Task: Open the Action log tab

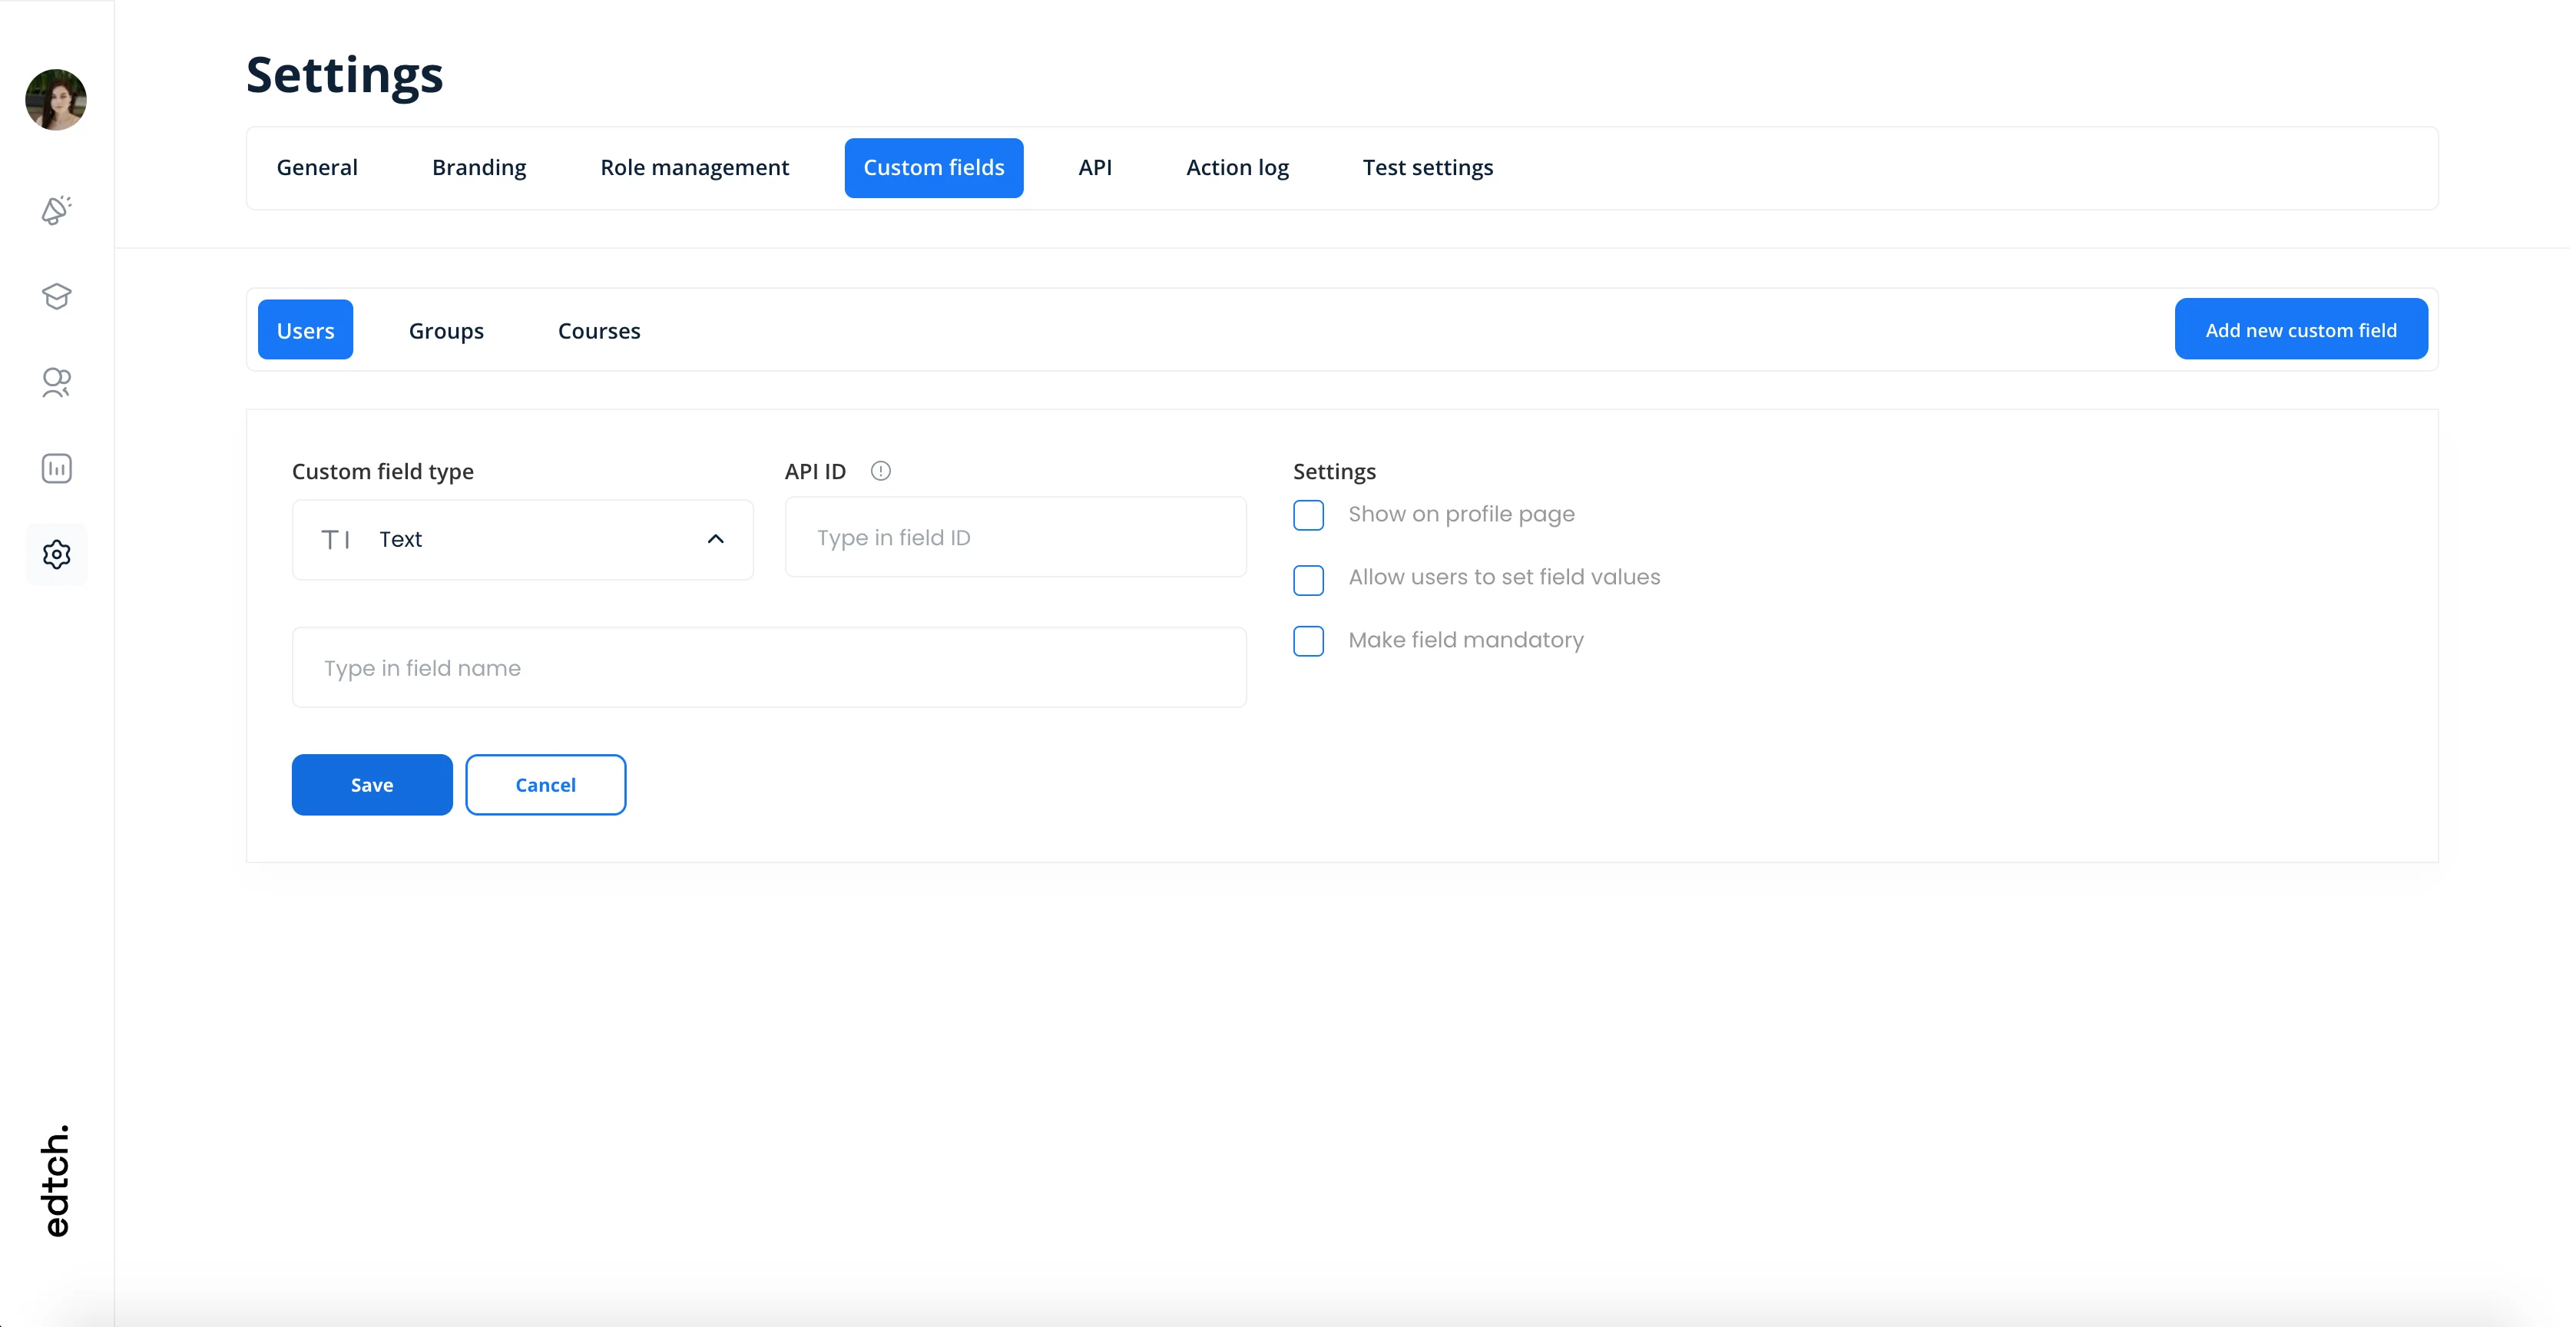Action: [x=1237, y=168]
